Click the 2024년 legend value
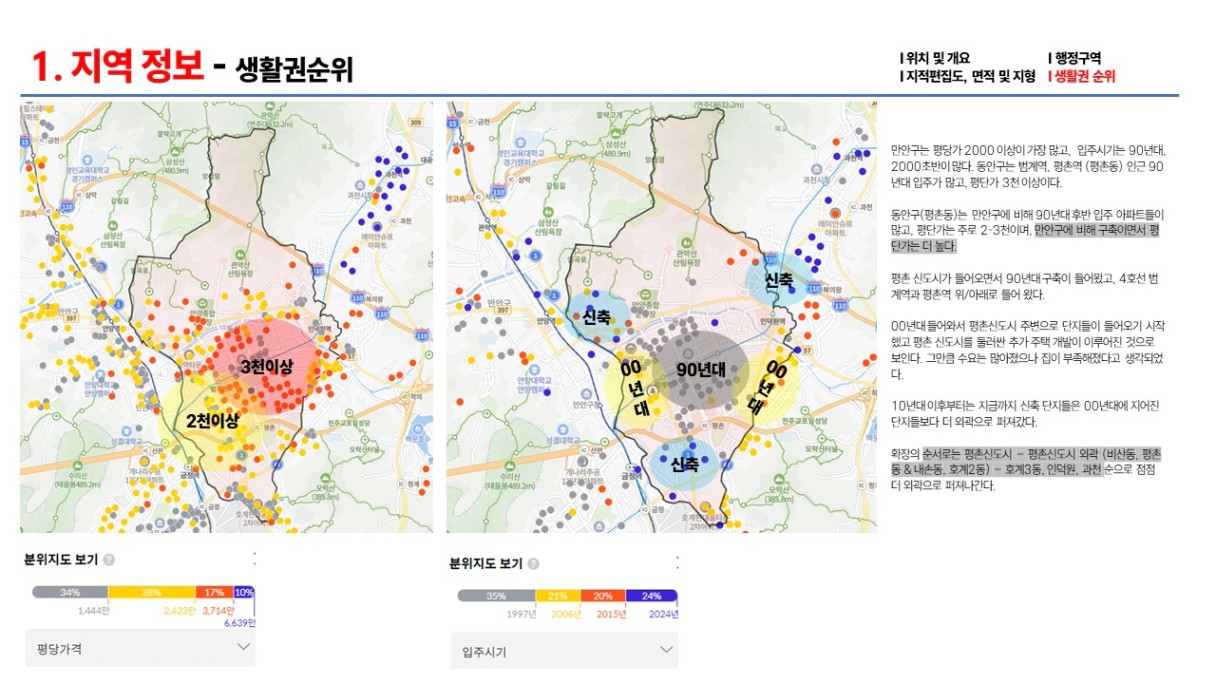Image resolution: width=1216 pixels, height=684 pixels. tap(662, 613)
